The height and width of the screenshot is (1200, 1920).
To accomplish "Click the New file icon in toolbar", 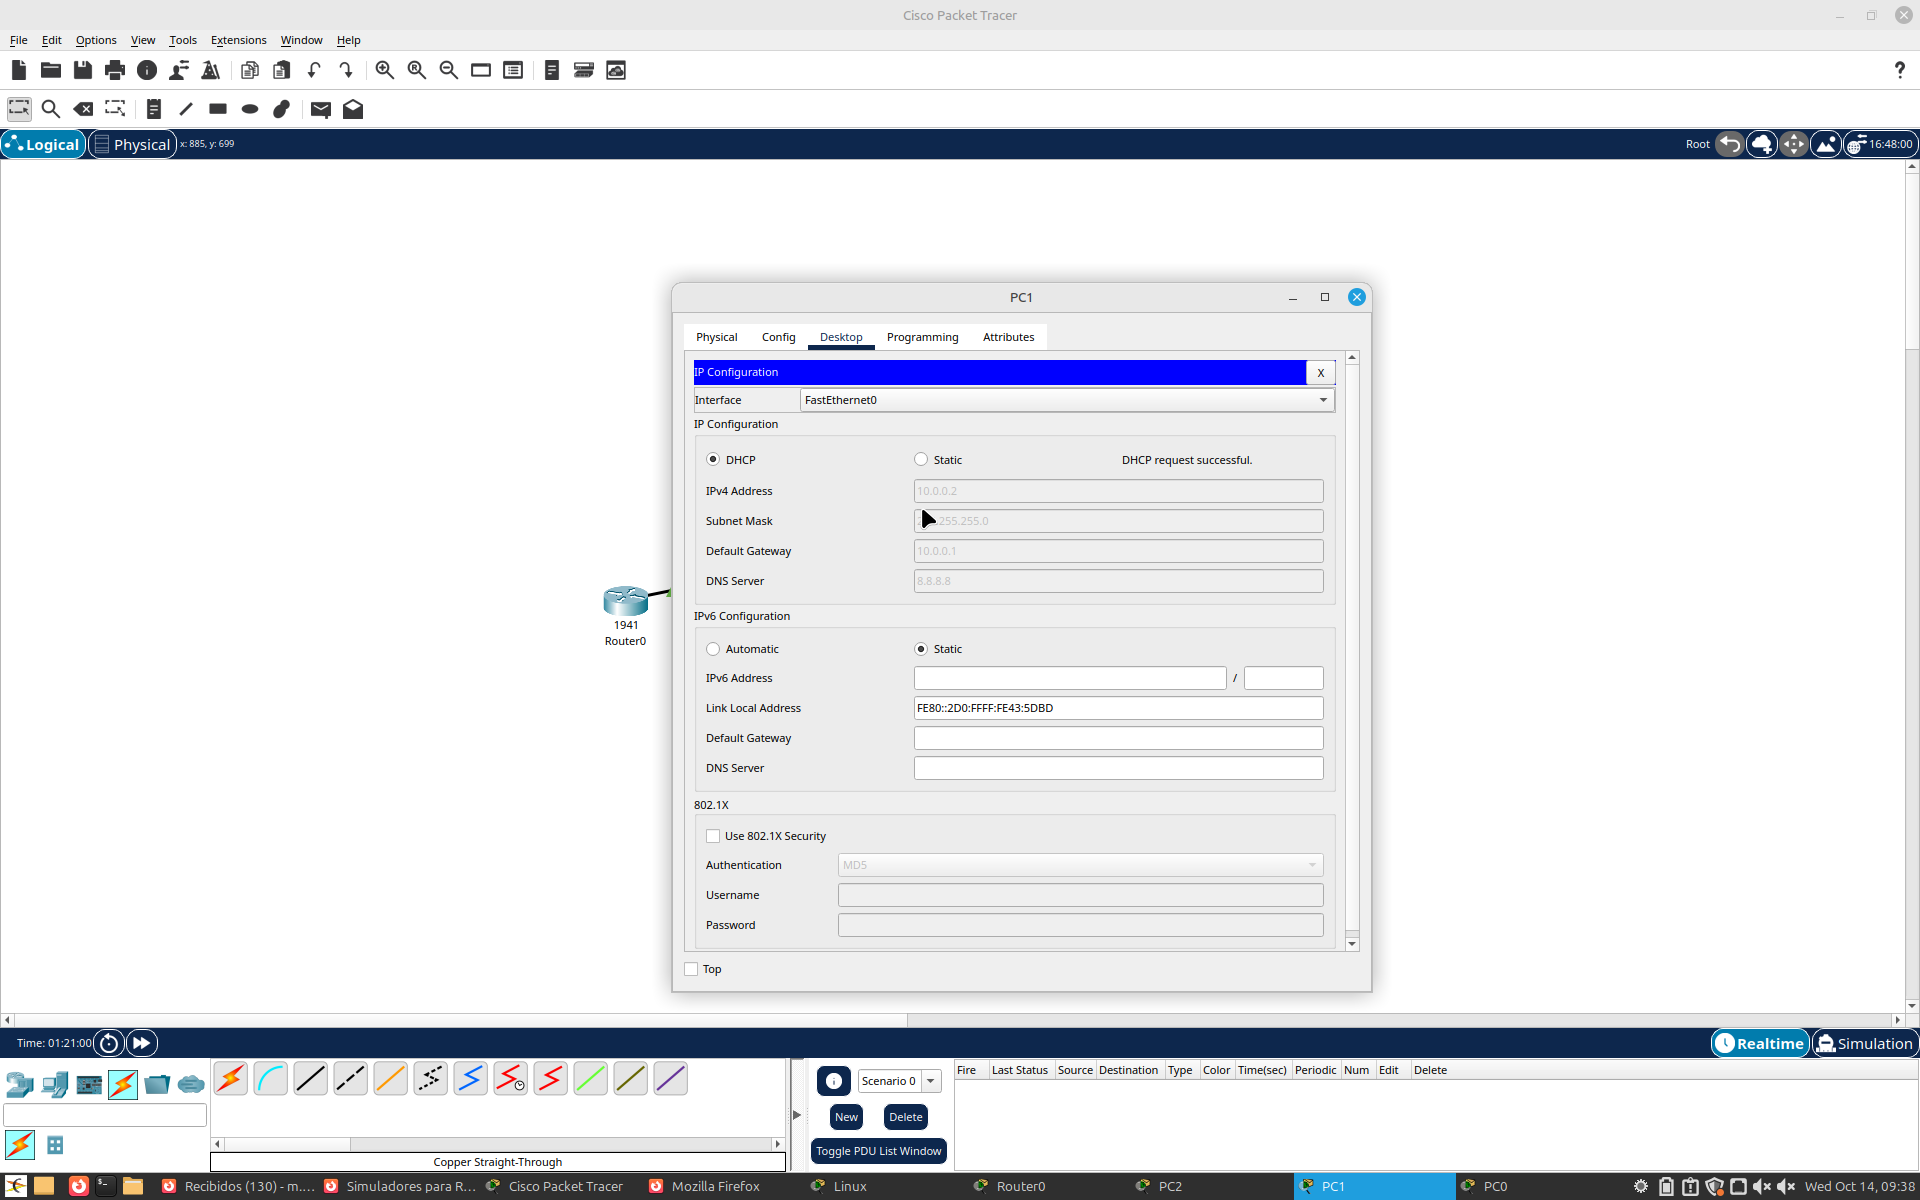I will pos(19,70).
